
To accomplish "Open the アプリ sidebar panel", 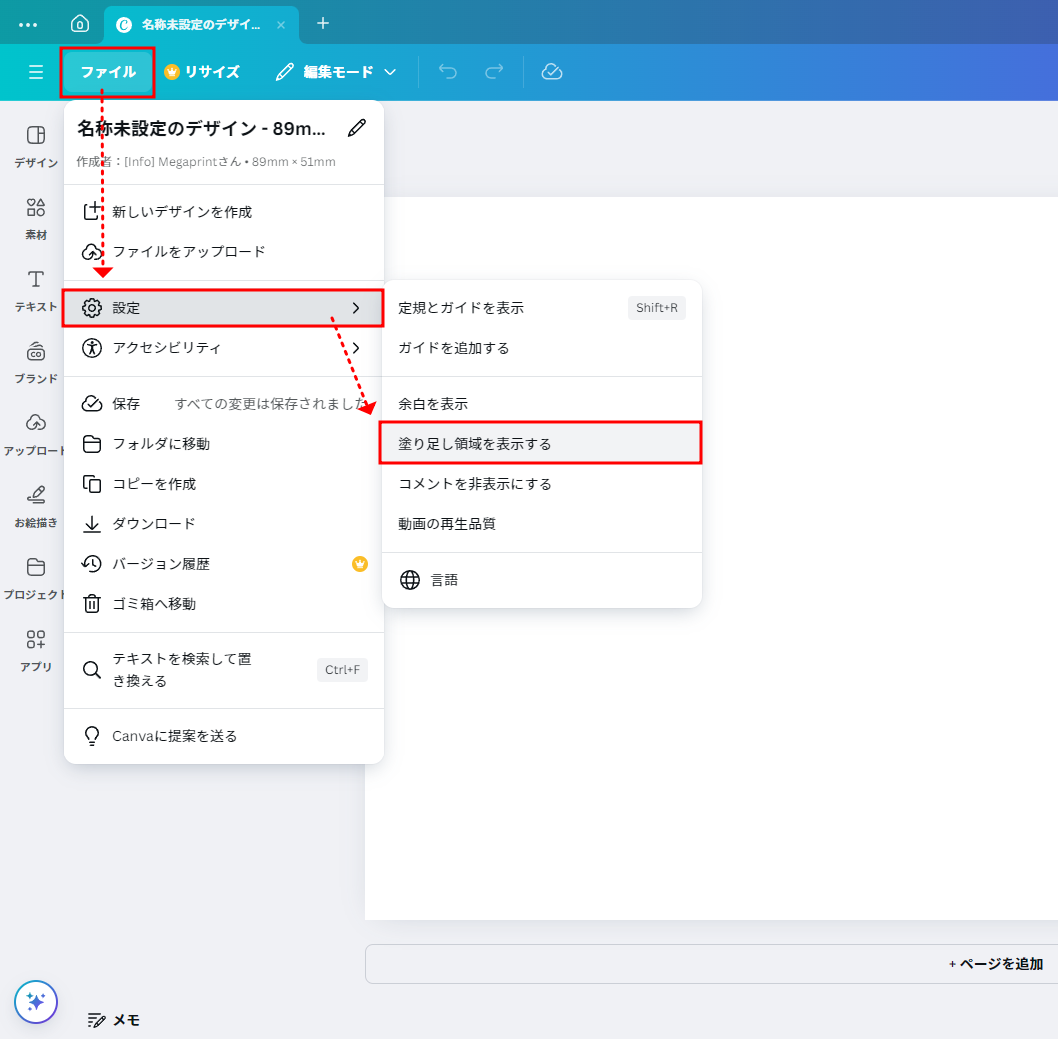I will tap(36, 650).
